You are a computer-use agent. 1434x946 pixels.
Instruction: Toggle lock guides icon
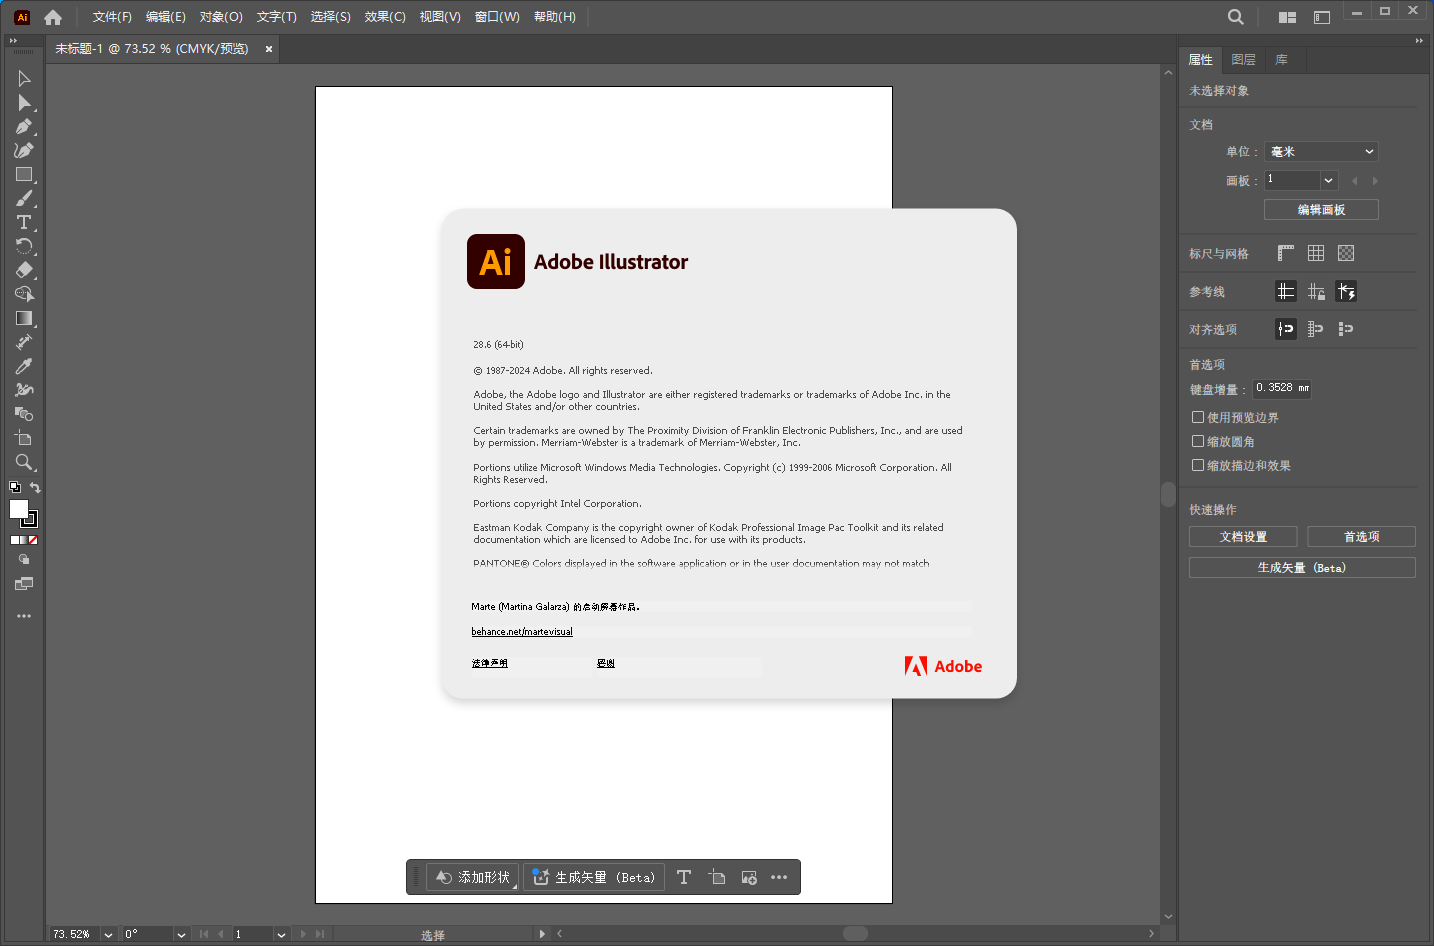point(1316,291)
